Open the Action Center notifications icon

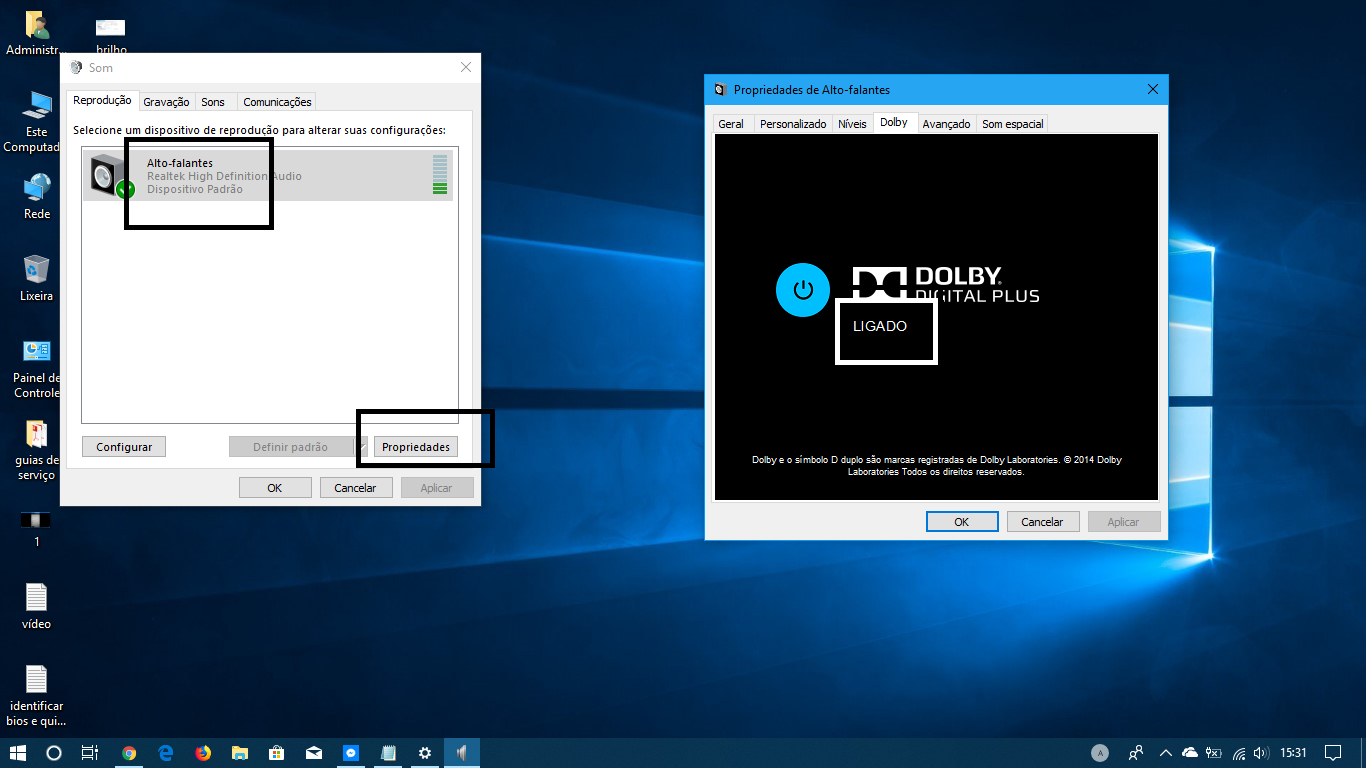(x=1333, y=753)
